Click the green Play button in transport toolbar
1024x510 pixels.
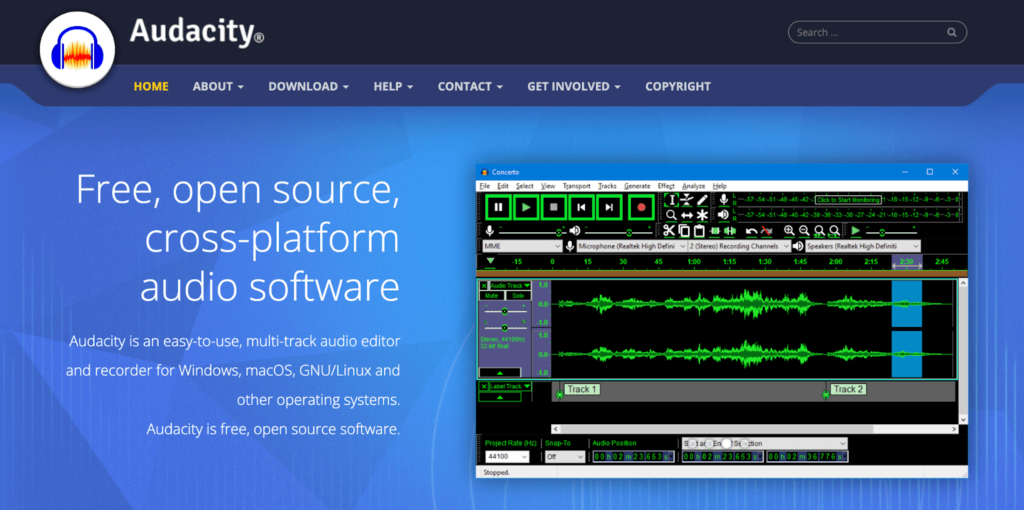click(526, 207)
